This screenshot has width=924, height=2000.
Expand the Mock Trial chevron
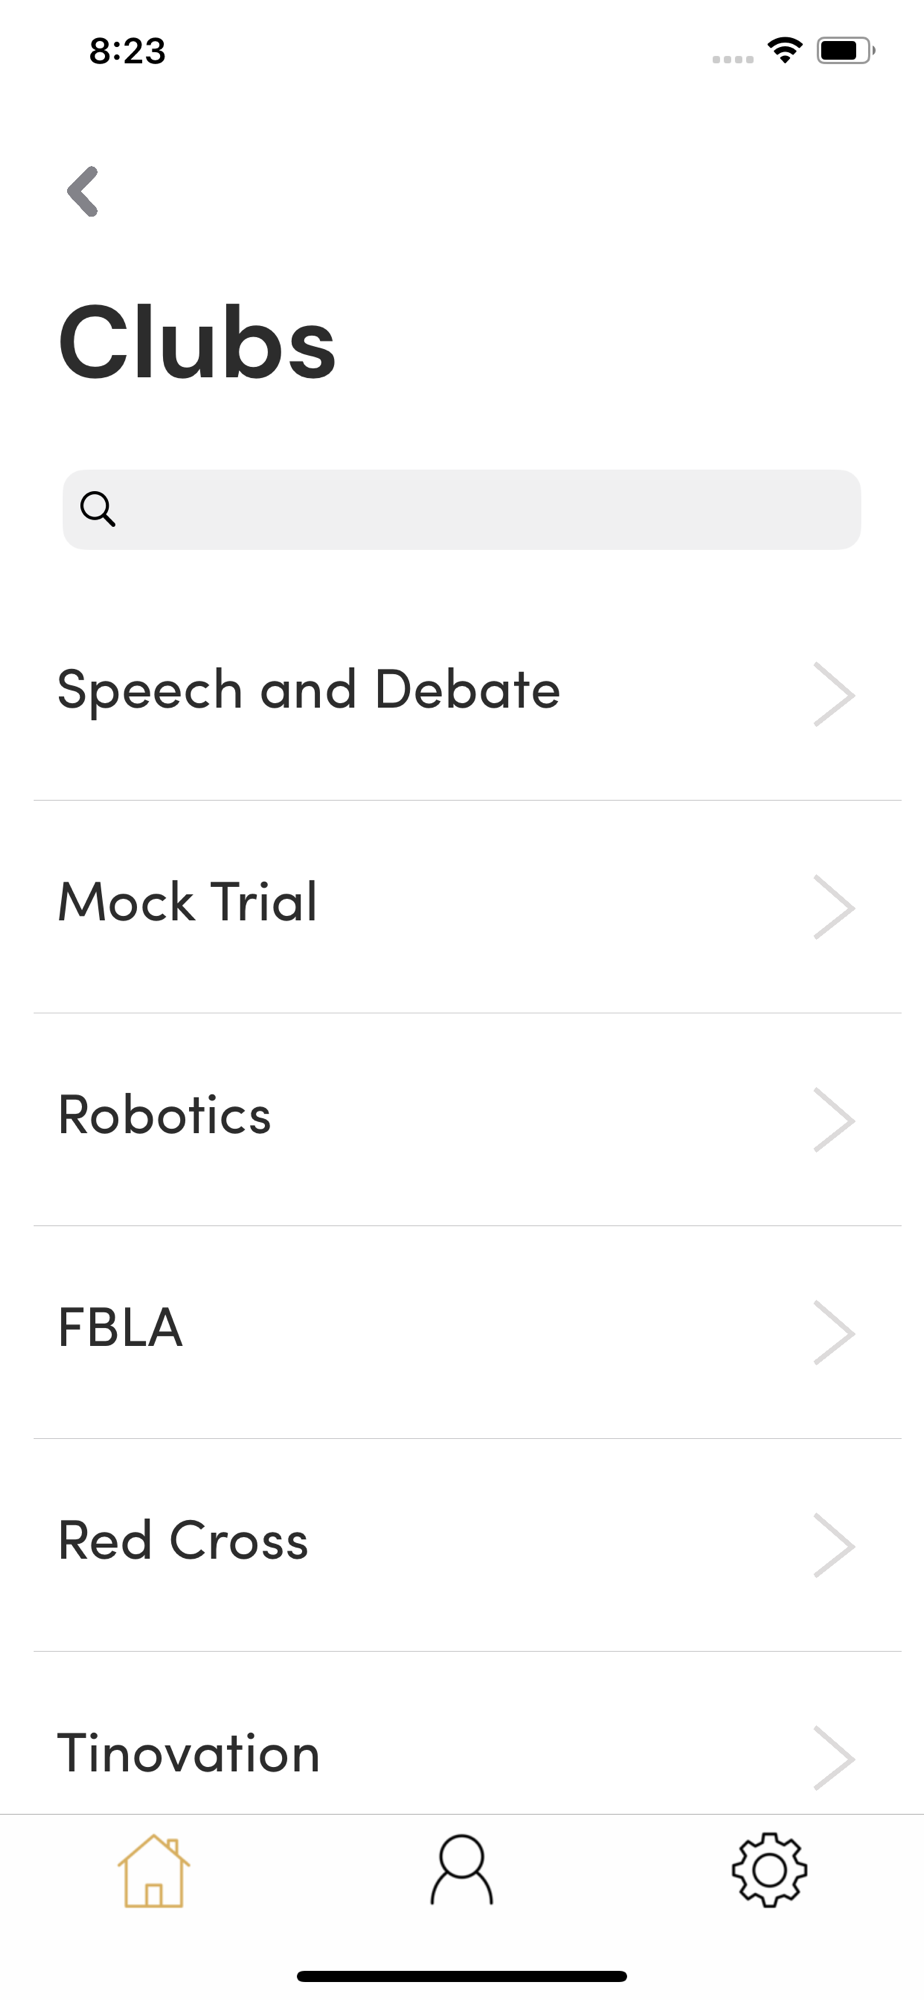coord(833,907)
